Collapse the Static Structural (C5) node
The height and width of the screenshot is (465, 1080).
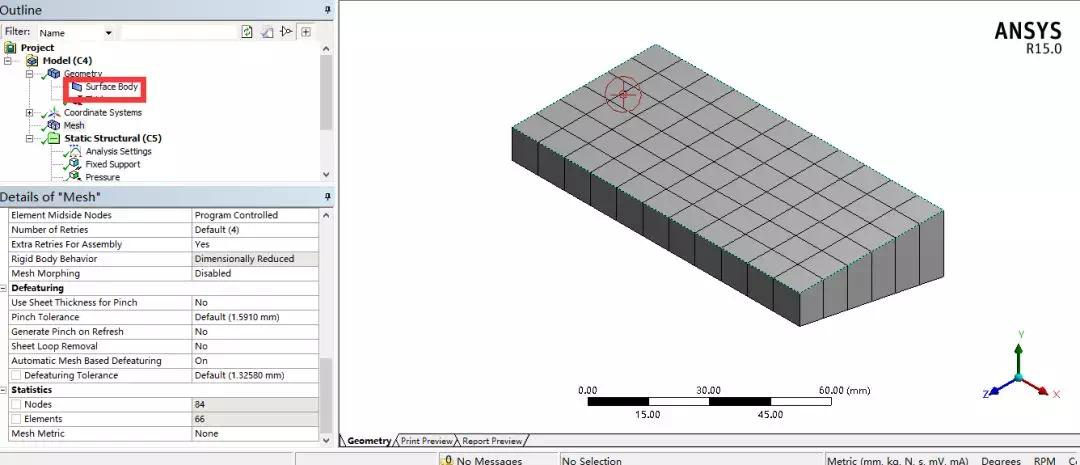[28, 138]
